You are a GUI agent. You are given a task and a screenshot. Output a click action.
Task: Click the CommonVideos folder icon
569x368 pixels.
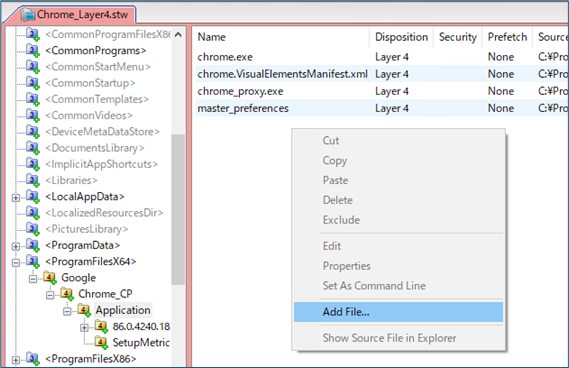coord(33,115)
